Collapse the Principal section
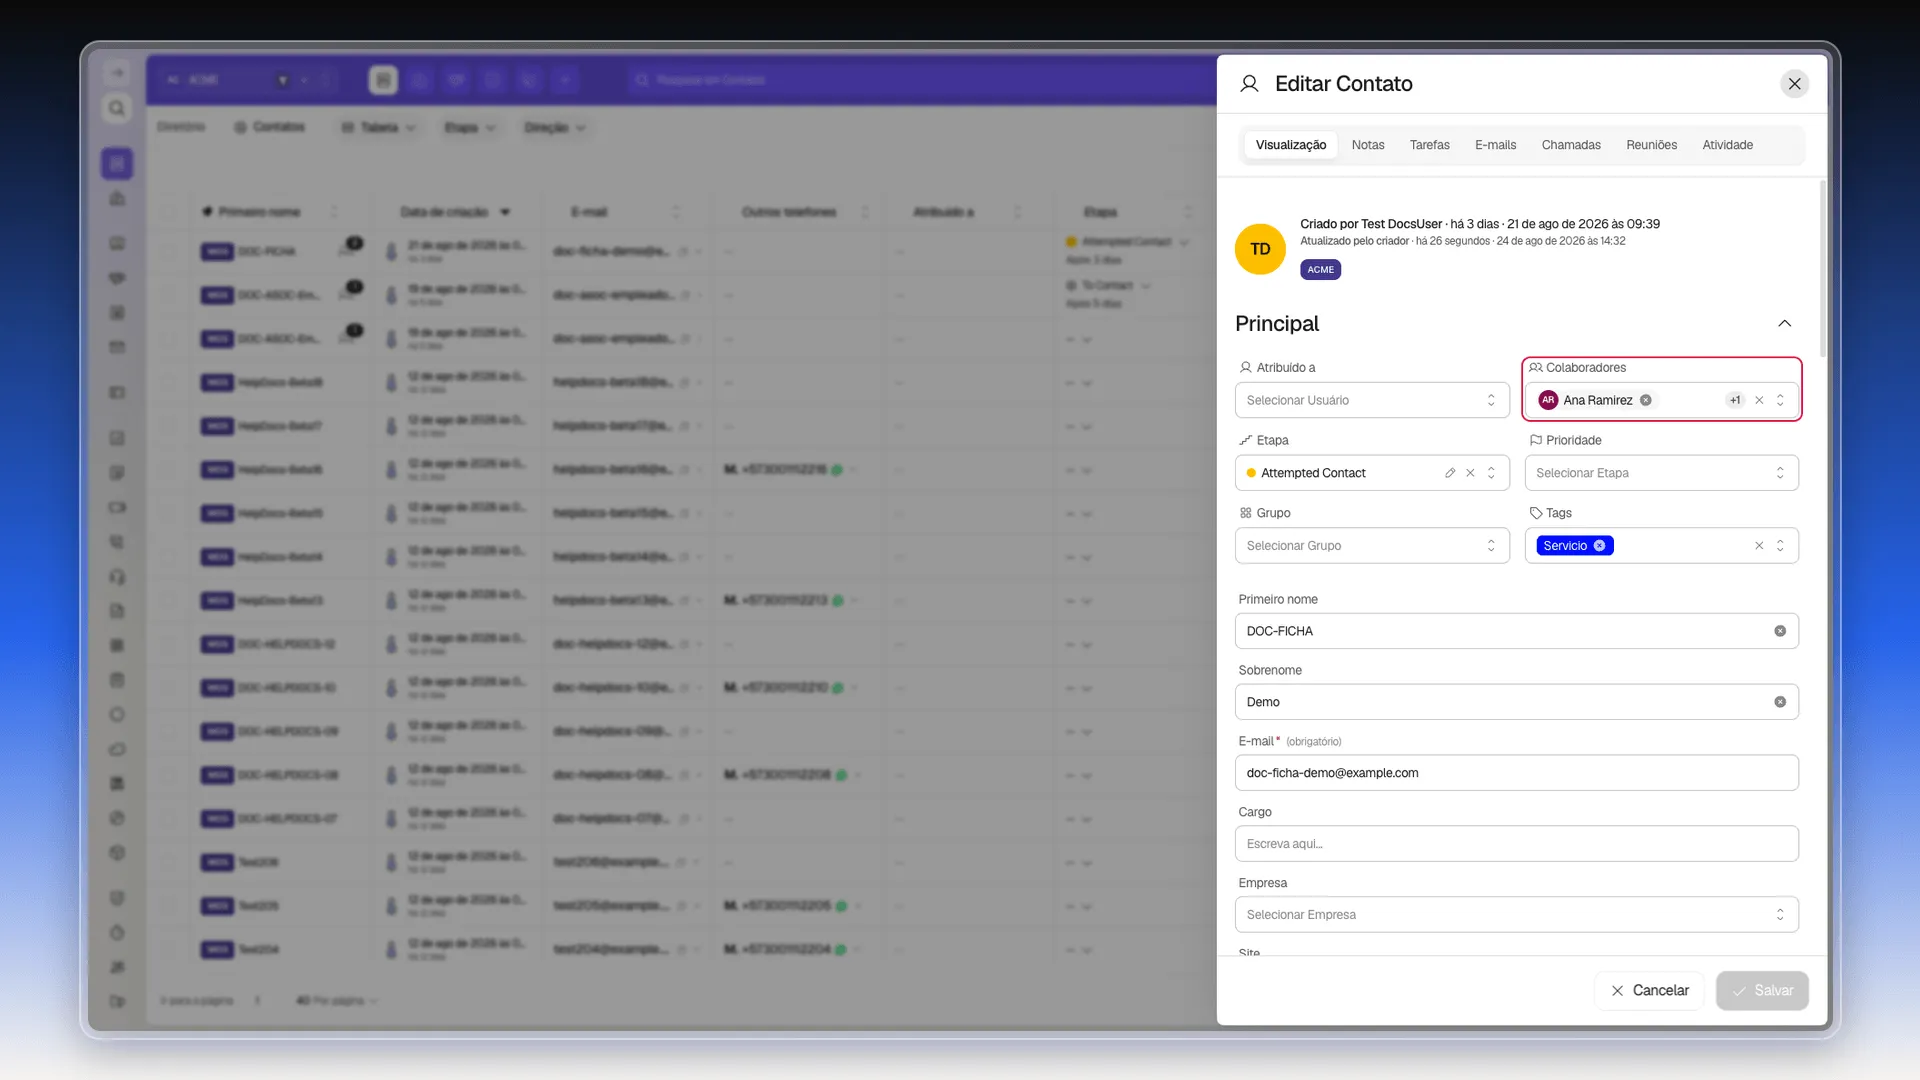 1784,323
